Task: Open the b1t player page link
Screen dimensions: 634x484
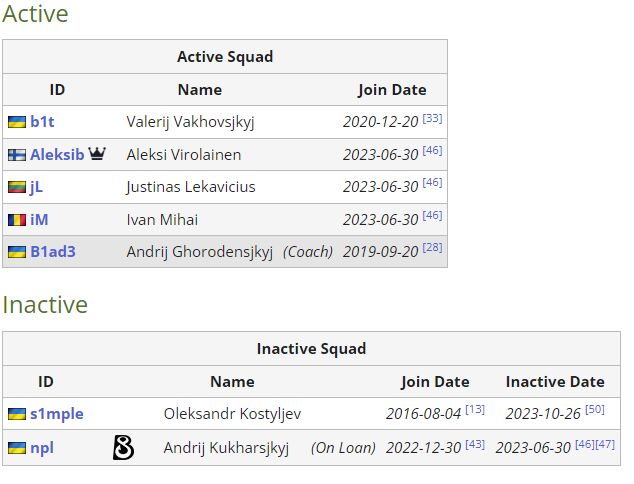Action: [x=42, y=122]
